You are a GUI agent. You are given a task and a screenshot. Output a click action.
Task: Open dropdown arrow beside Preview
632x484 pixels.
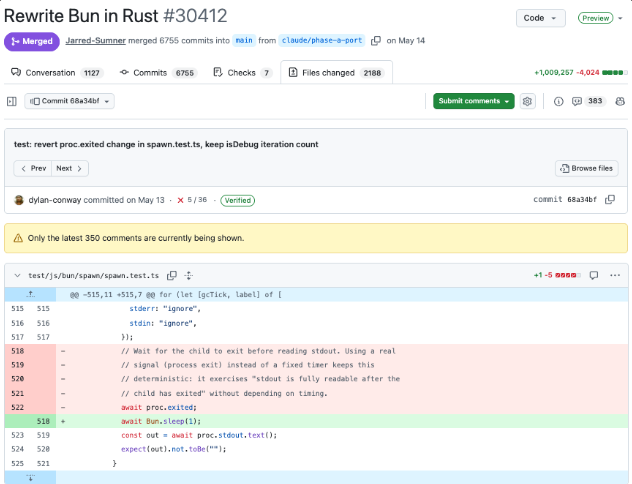(x=620, y=18)
